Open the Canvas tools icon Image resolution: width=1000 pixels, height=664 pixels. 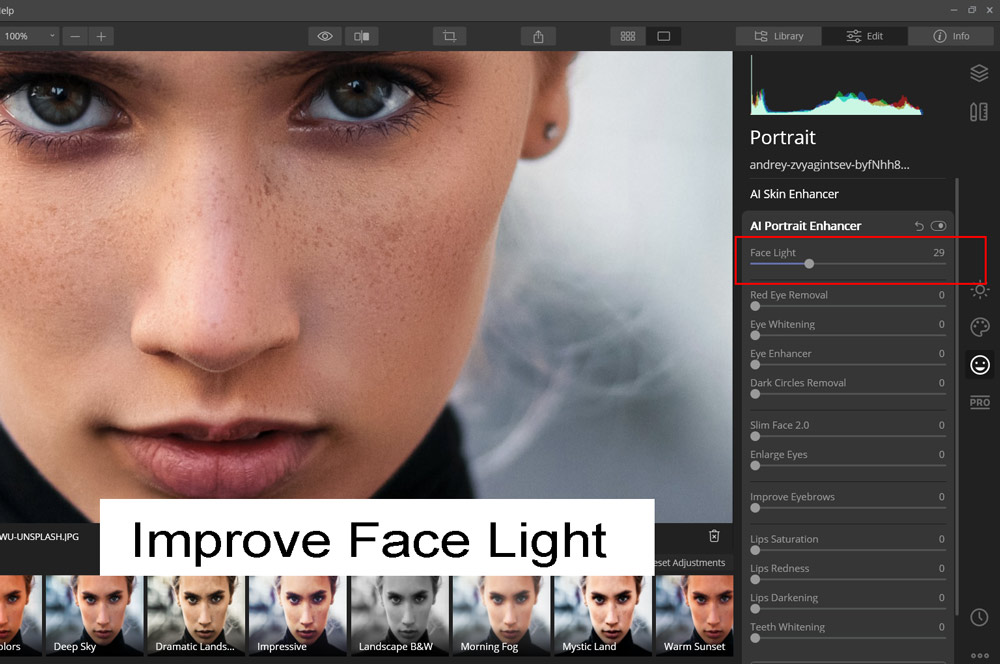[979, 112]
